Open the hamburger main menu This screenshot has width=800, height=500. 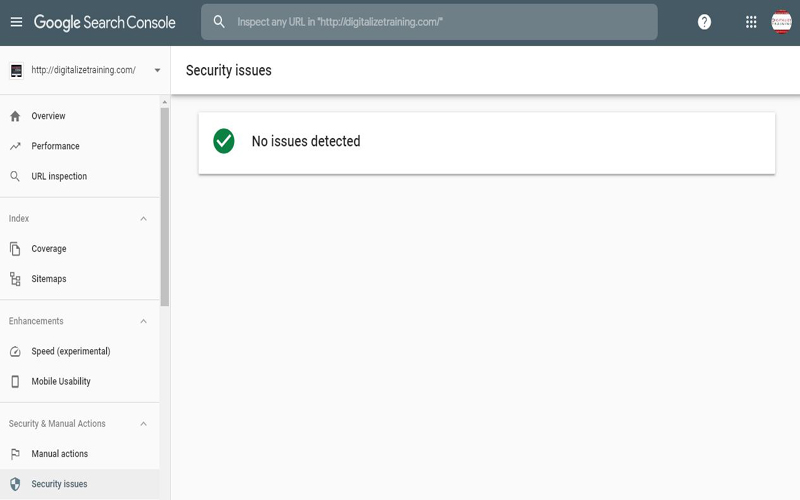tap(16, 22)
